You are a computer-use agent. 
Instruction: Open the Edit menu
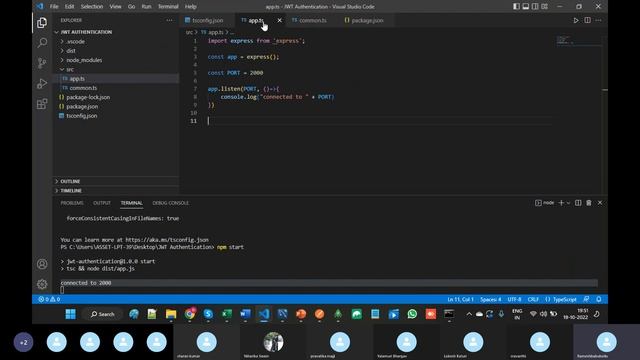69,7
